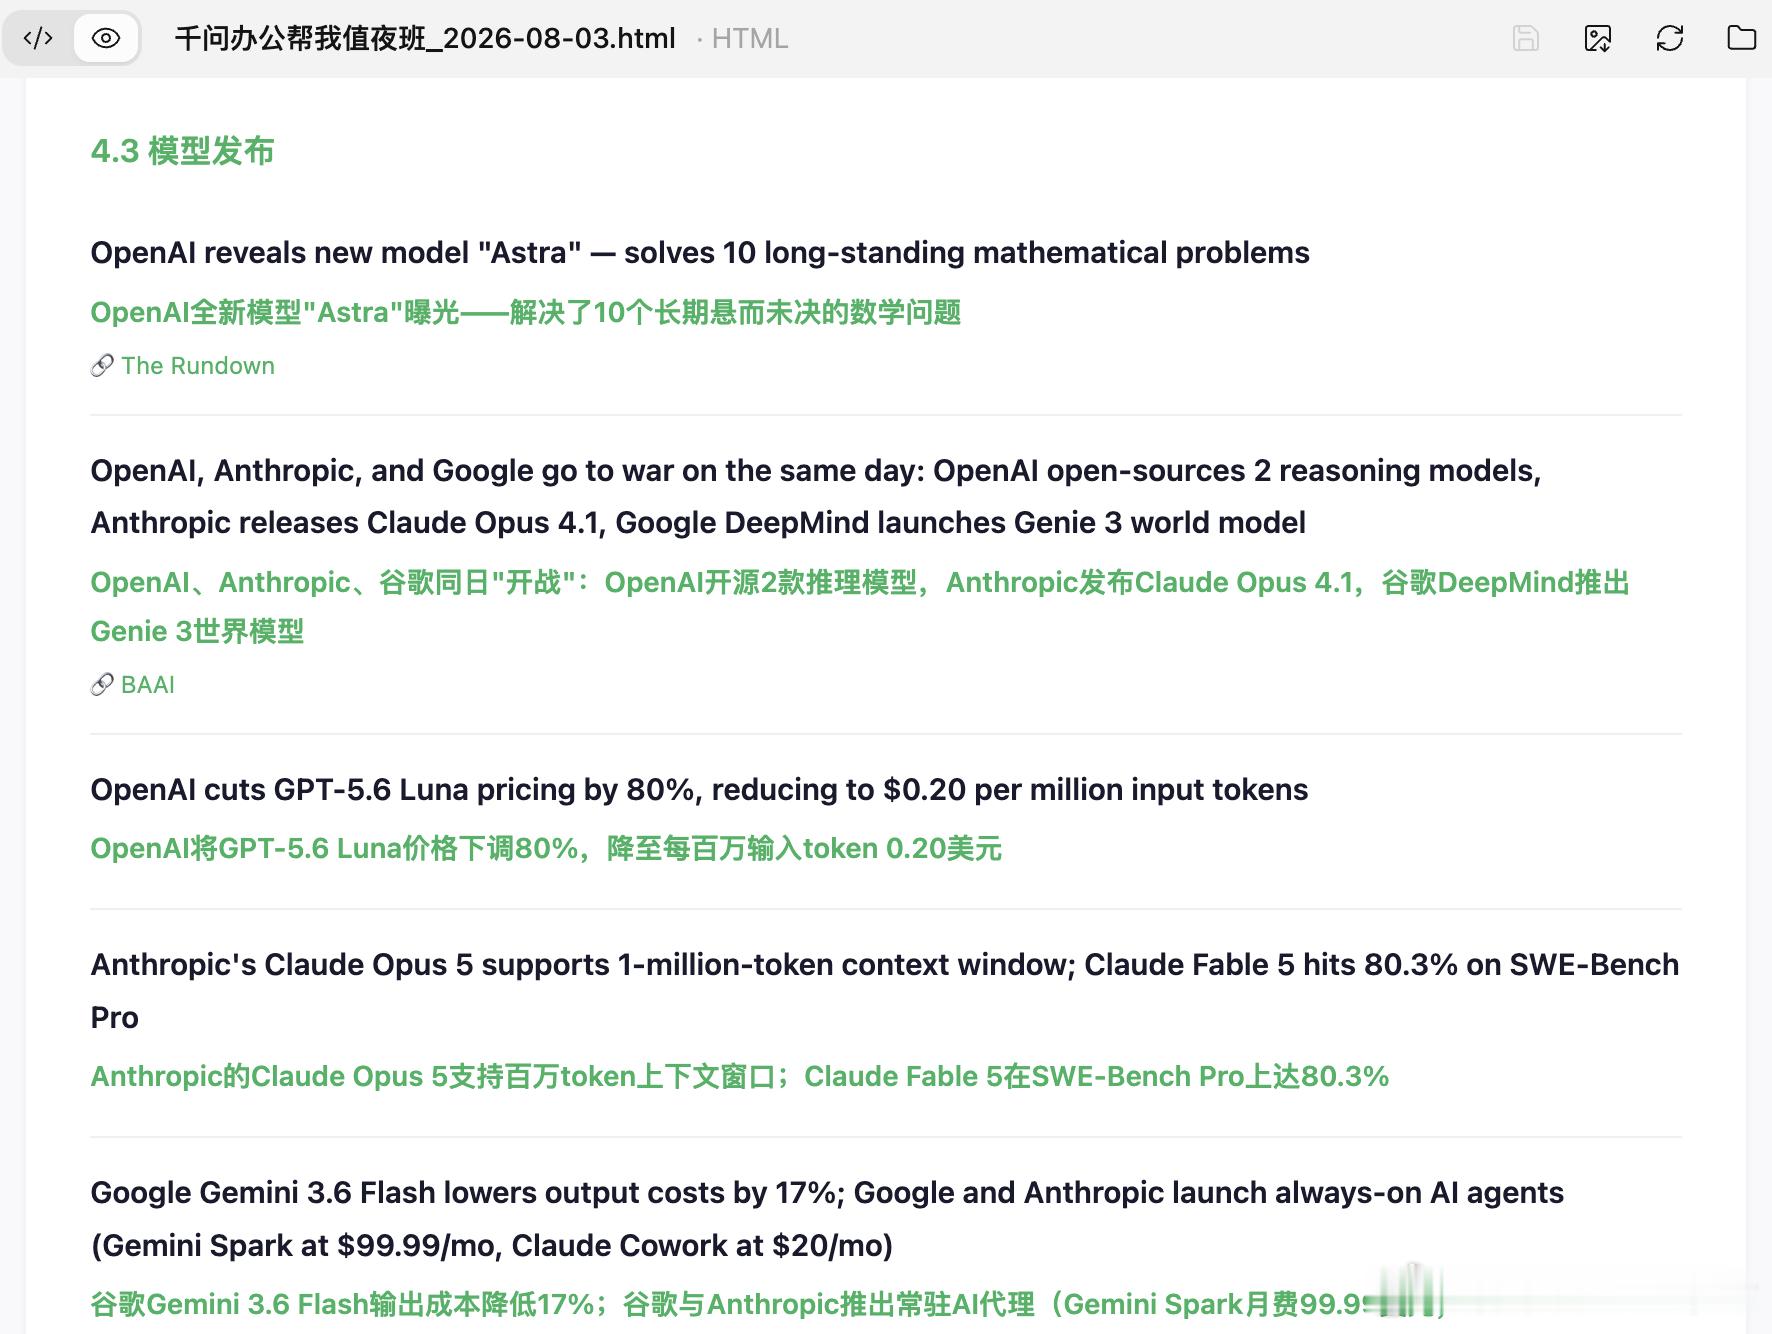Switch to the eye preview mode
Screen dimensions: 1772x1334
click(x=106, y=39)
